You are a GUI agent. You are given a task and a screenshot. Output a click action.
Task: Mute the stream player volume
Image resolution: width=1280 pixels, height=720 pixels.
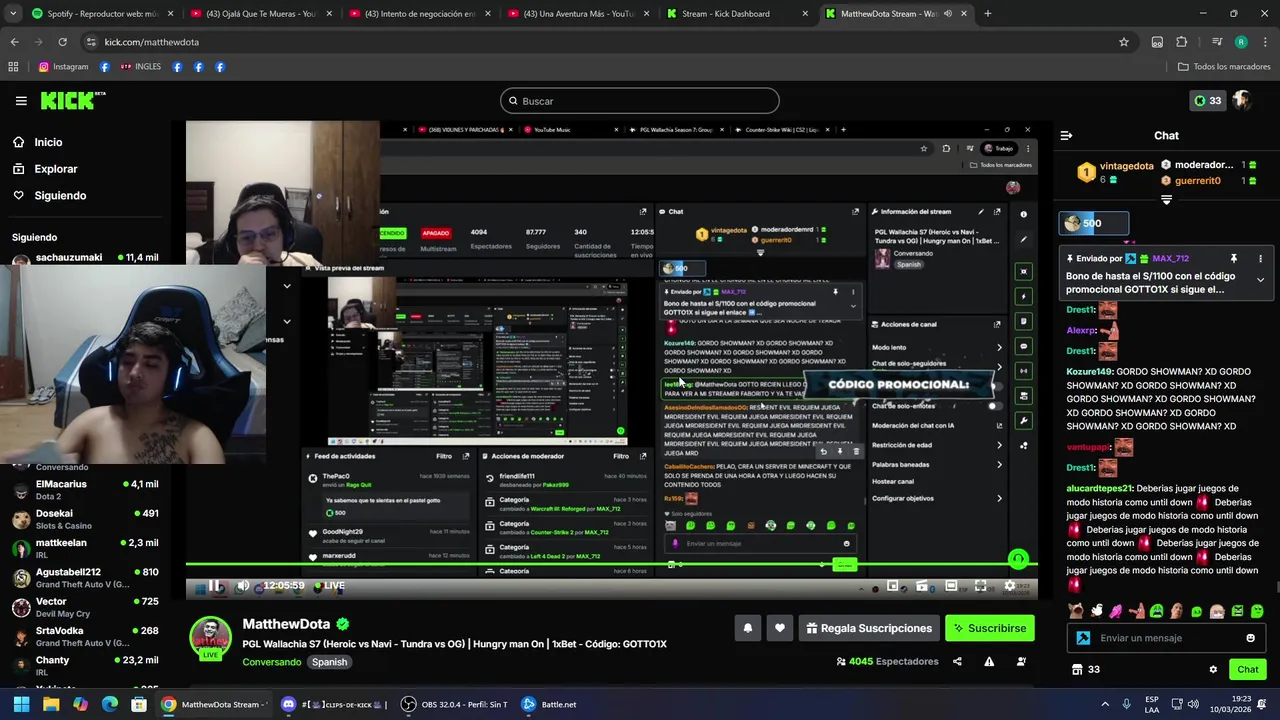click(x=243, y=586)
